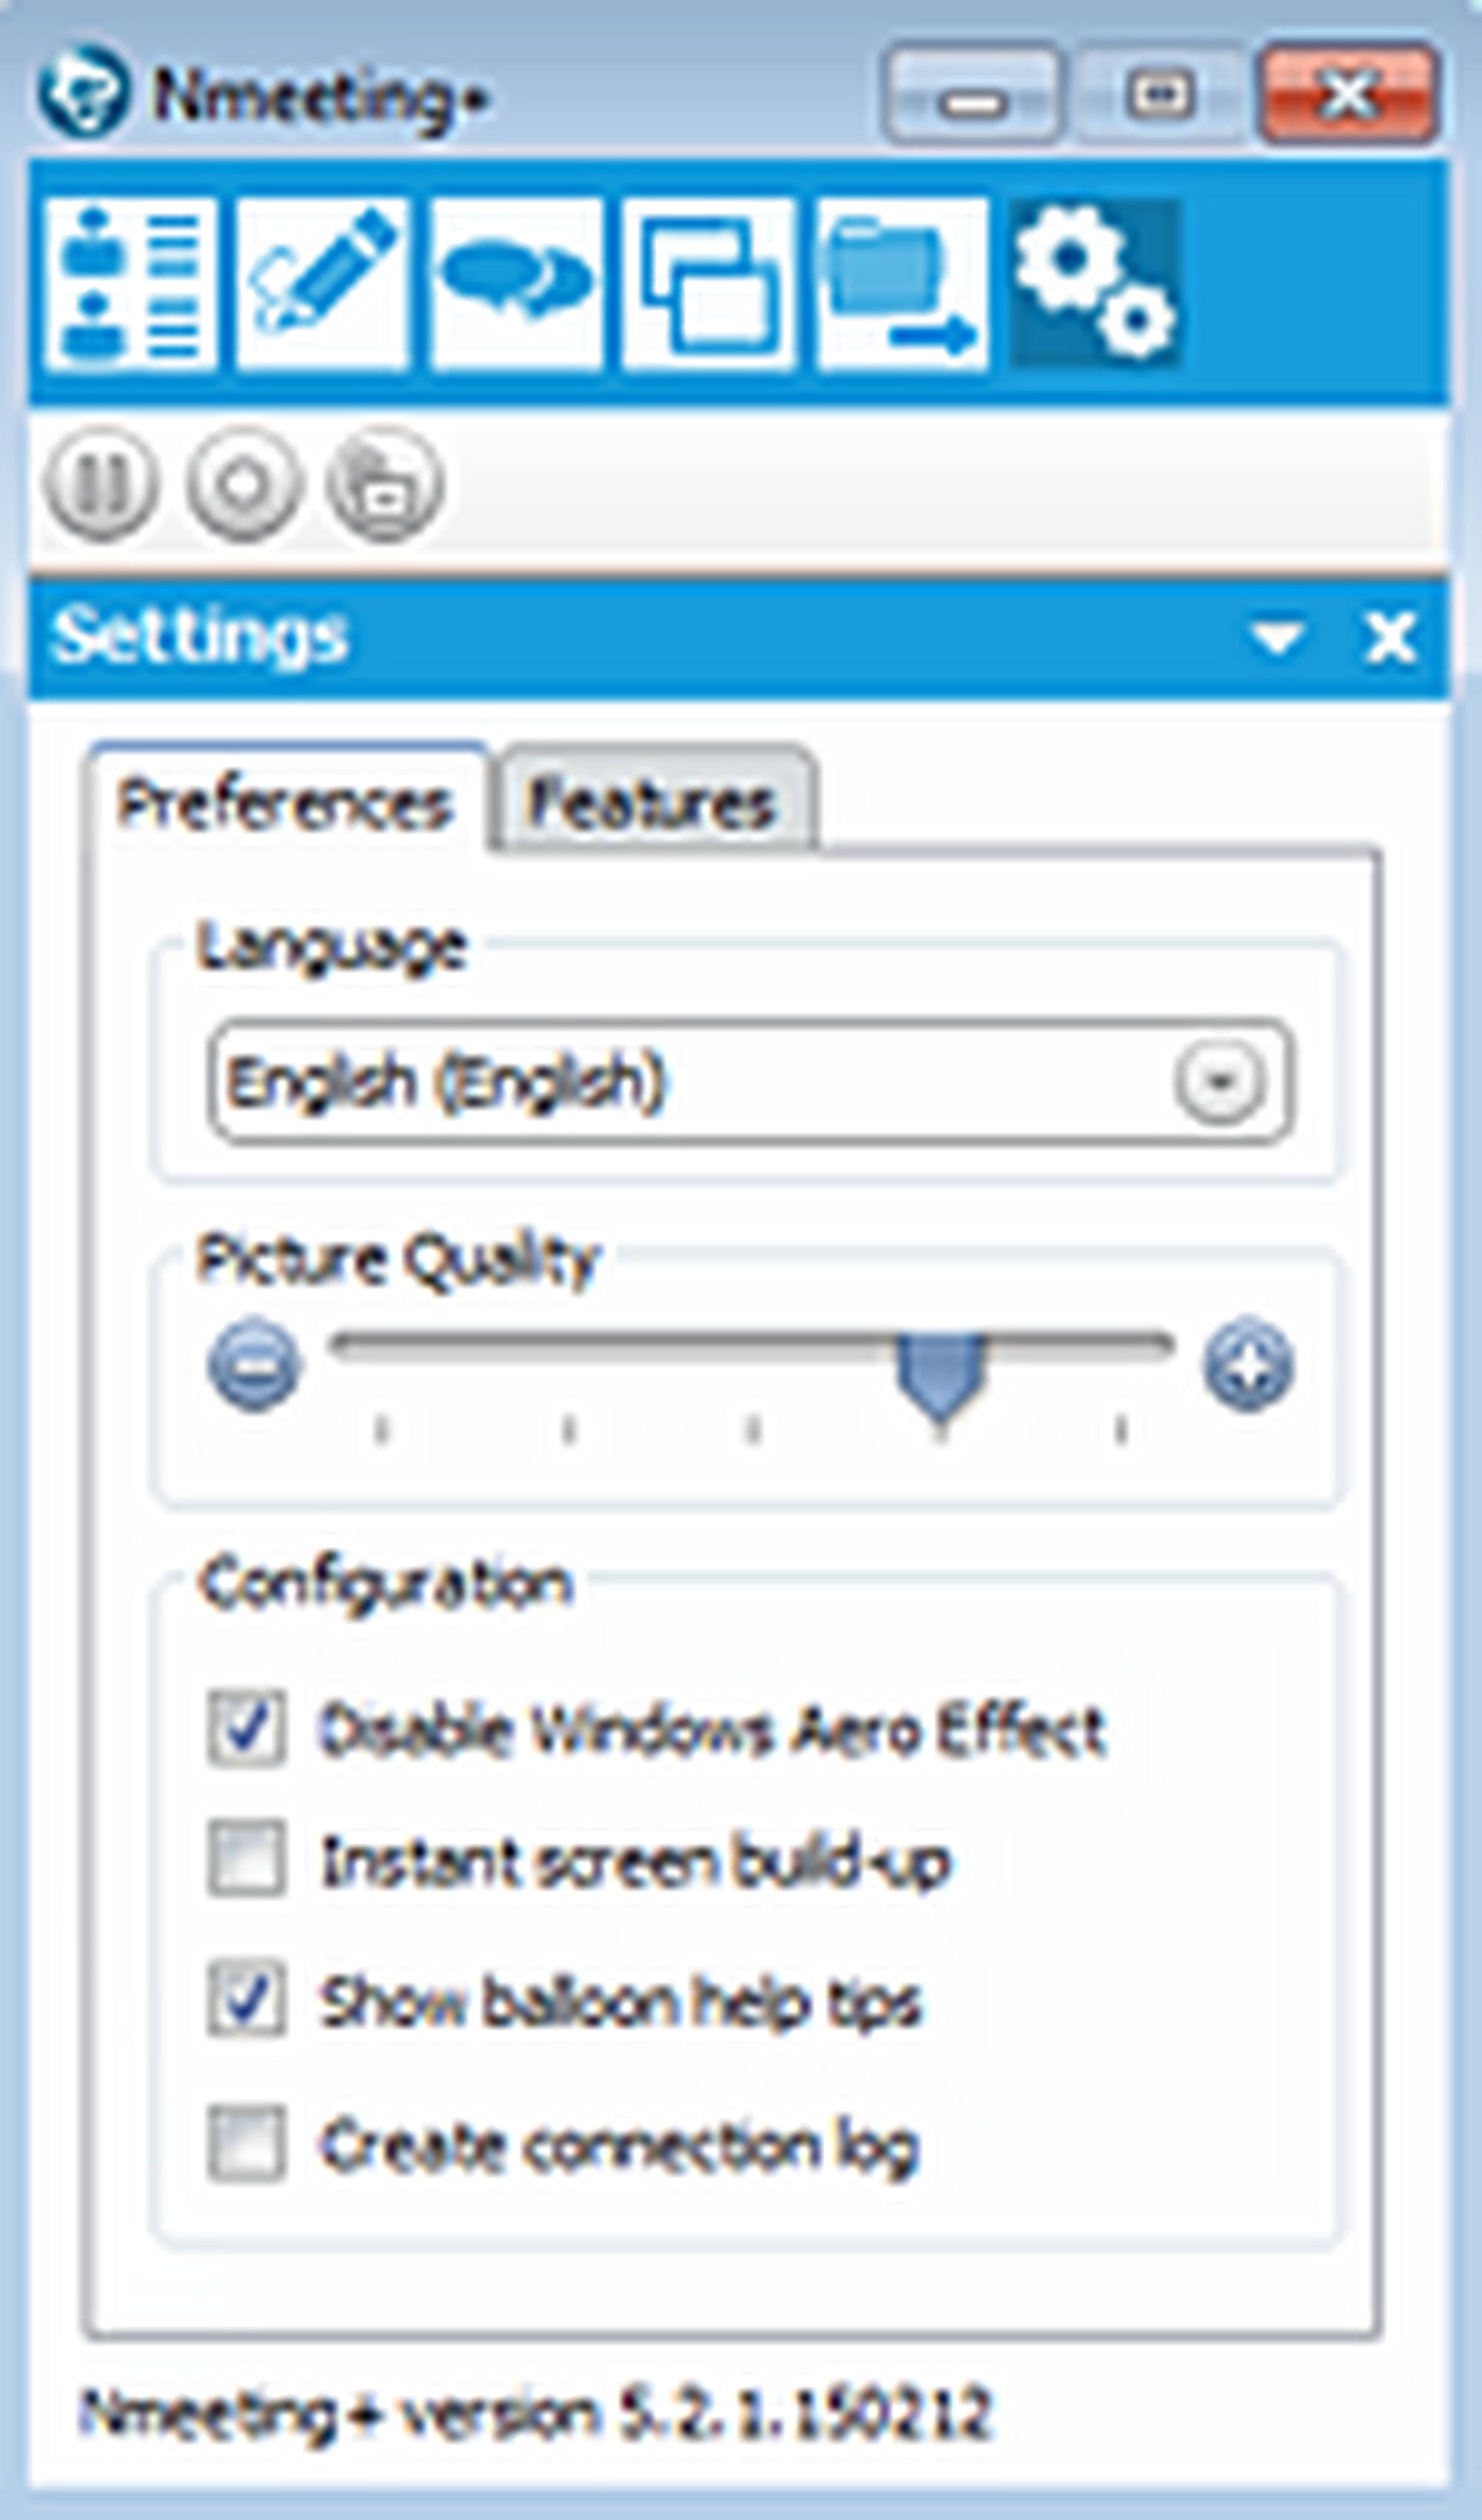Switch to the Features tab
This screenshot has height=2520, width=1482.
coord(652,803)
